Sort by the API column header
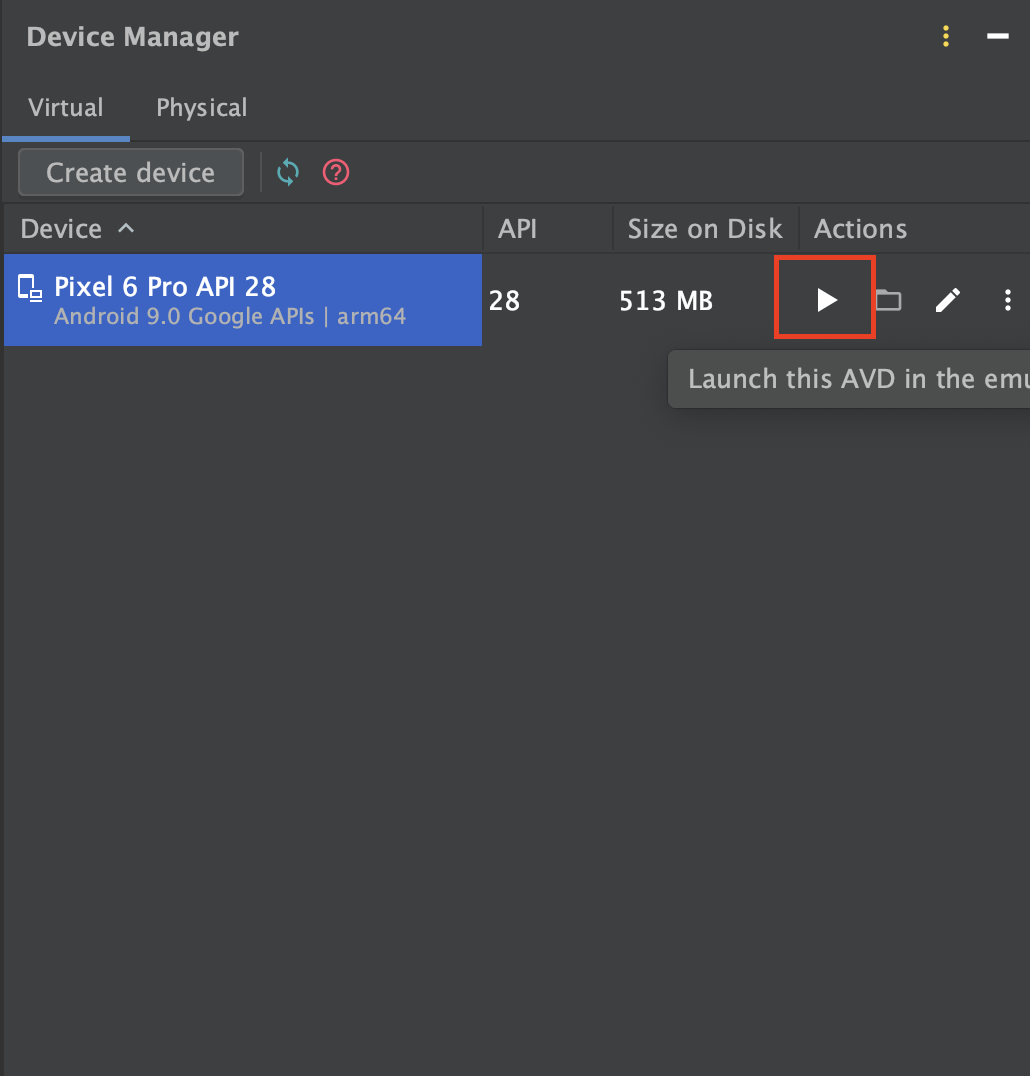The width and height of the screenshot is (1030, 1076). click(548, 229)
